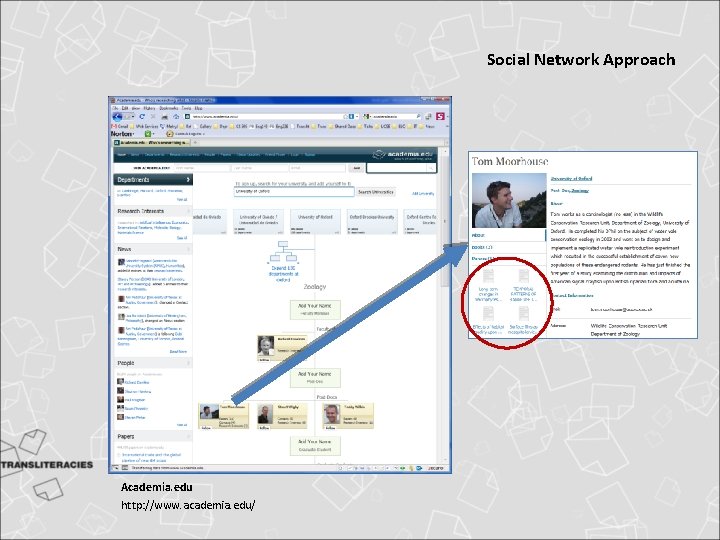Click Add Your Name Graduate Student box

click(x=315, y=445)
